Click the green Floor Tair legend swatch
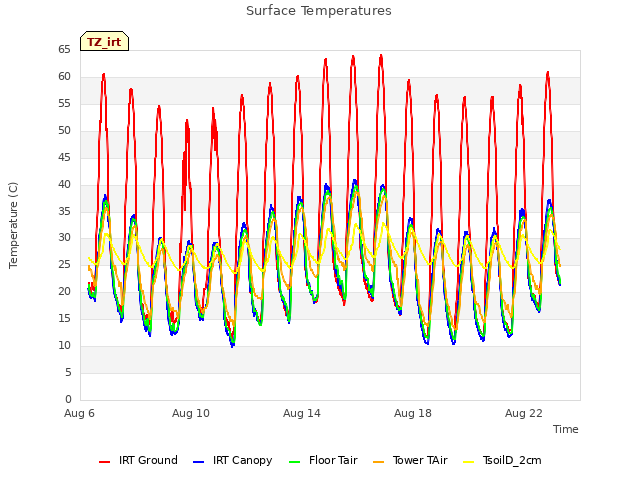The width and height of the screenshot is (640, 480). tap(294, 462)
